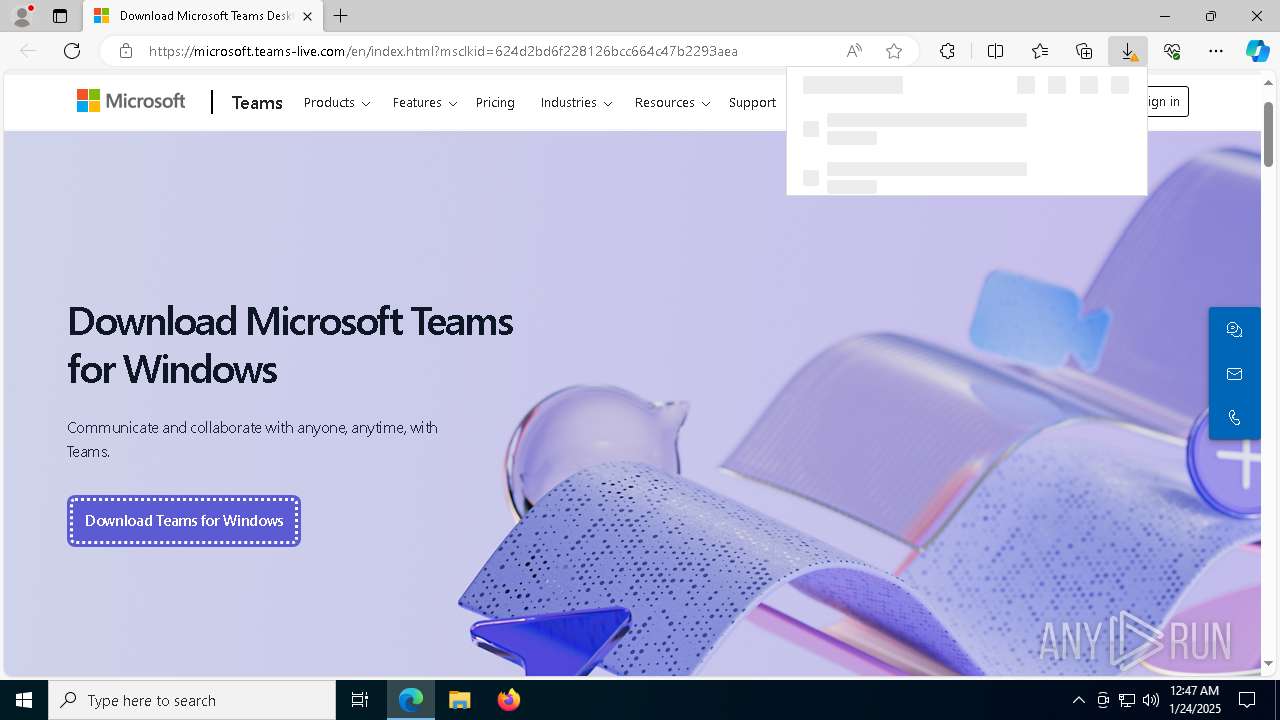Click the phone contact icon
Screen dimensions: 1280x720
pyautogui.click(x=1234, y=418)
